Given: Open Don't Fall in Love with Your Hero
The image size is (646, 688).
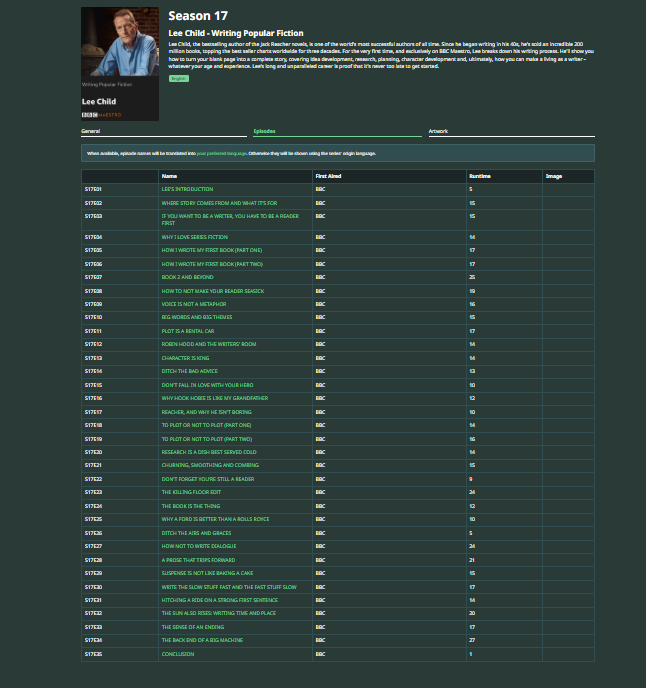Looking at the screenshot, I should tap(207, 385).
